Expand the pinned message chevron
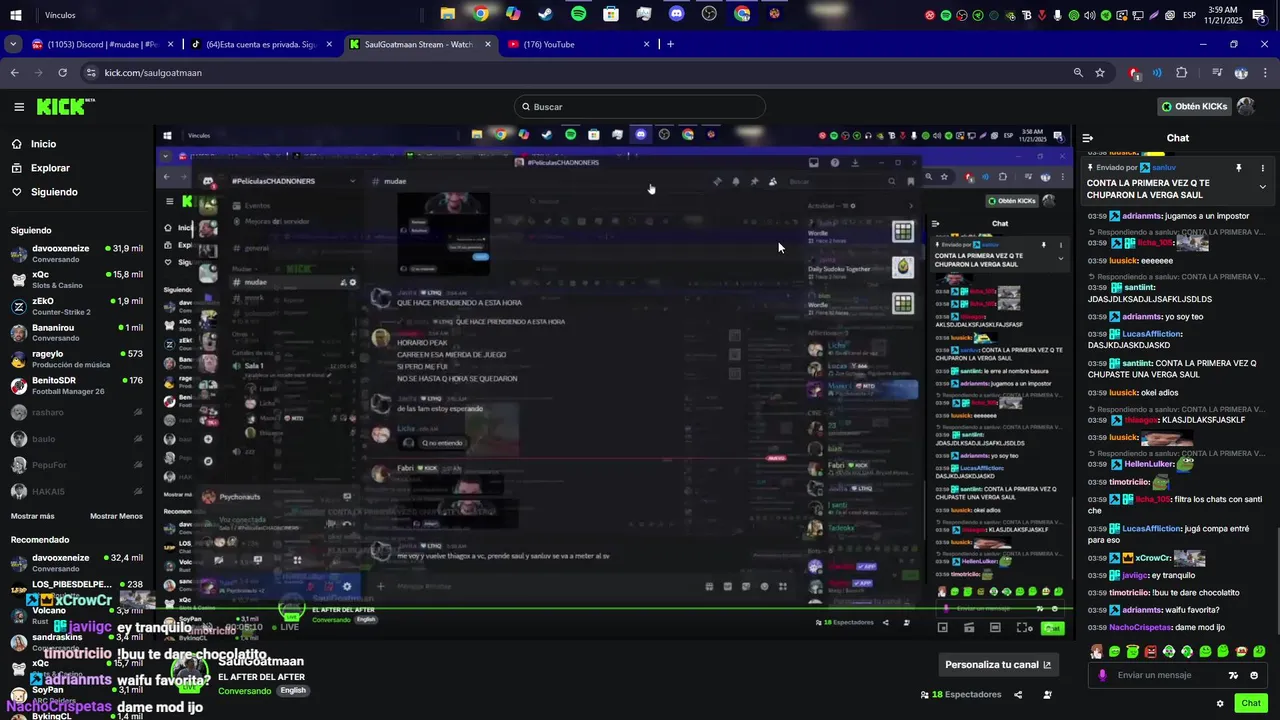The height and width of the screenshot is (720, 1280). coord(1262,187)
